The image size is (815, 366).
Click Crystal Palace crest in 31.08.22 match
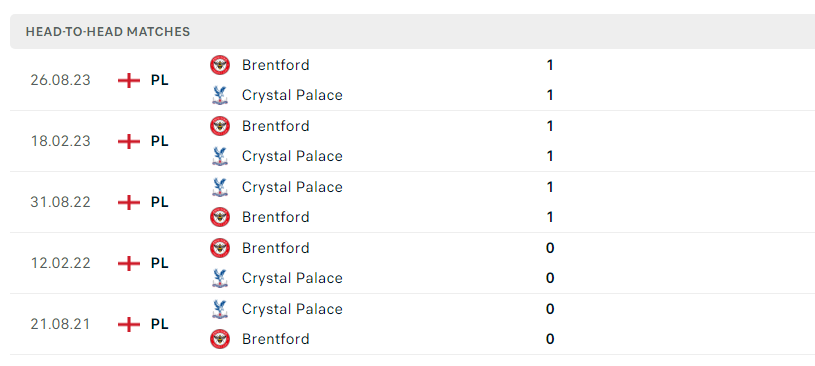[220, 187]
